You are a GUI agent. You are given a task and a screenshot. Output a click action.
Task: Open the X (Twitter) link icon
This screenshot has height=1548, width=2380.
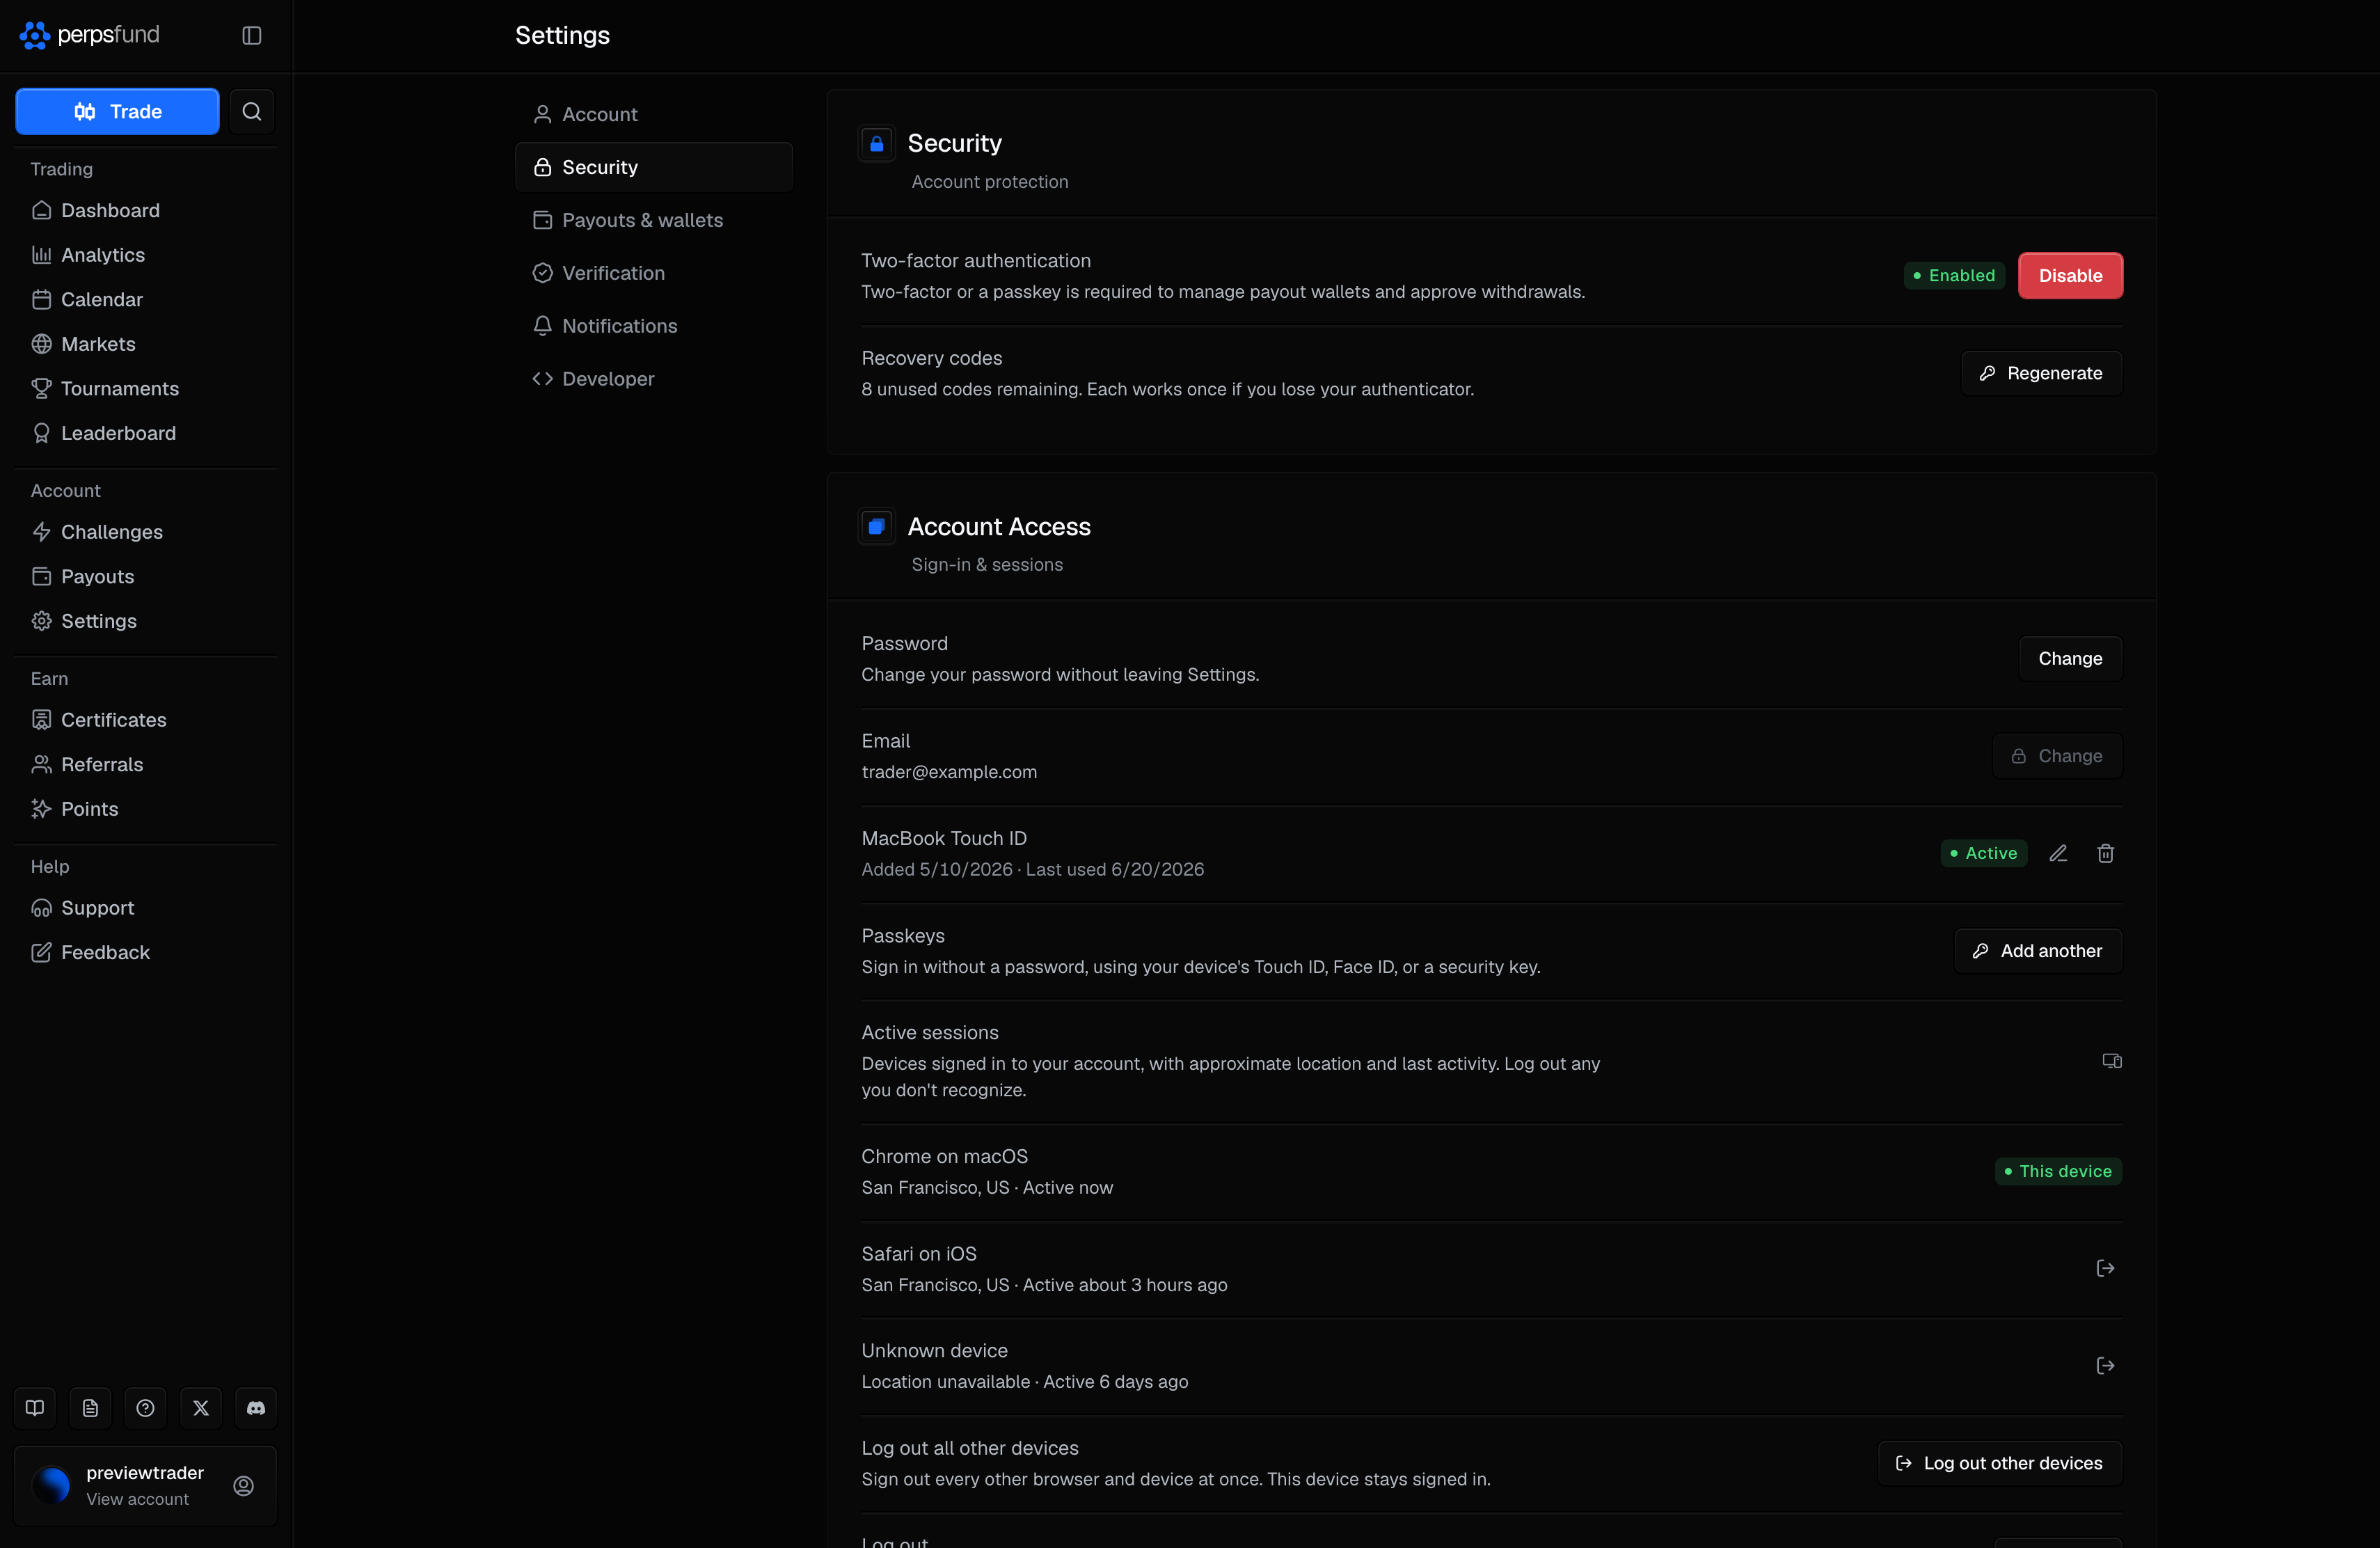coord(201,1408)
